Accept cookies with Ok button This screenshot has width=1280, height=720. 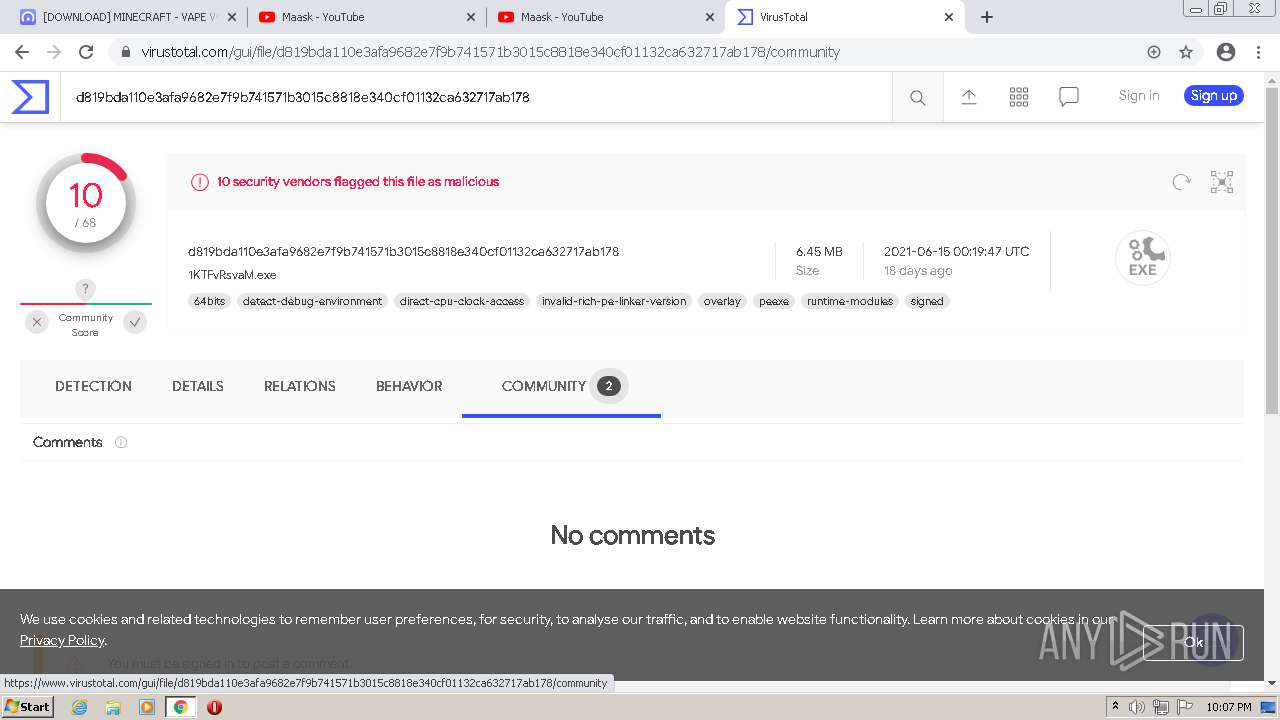click(x=1194, y=643)
